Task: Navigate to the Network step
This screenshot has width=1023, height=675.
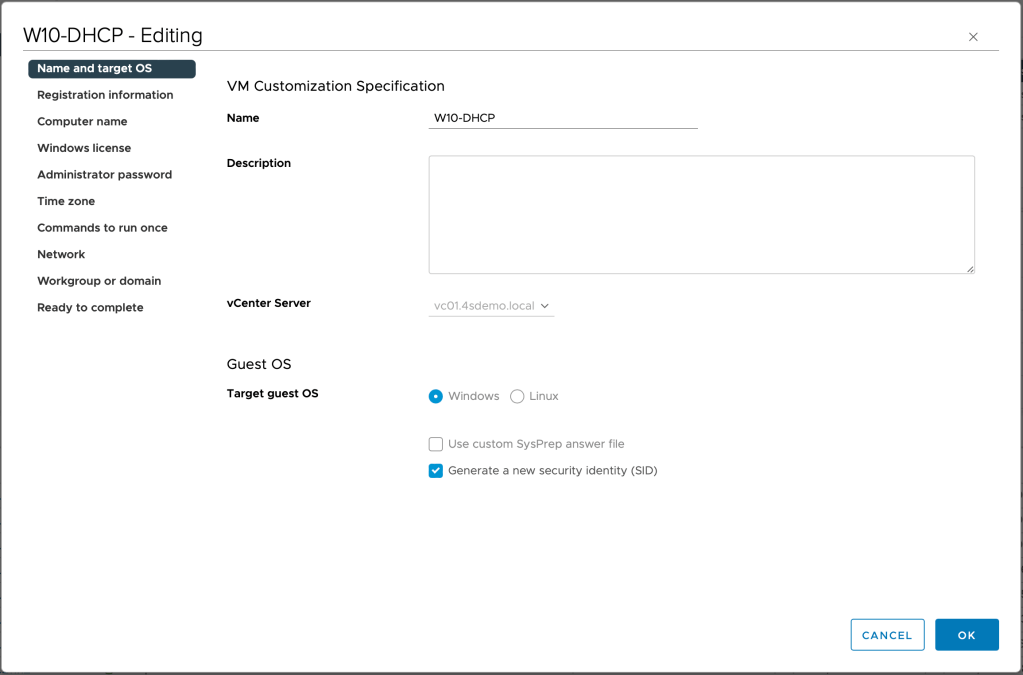Action: point(61,255)
